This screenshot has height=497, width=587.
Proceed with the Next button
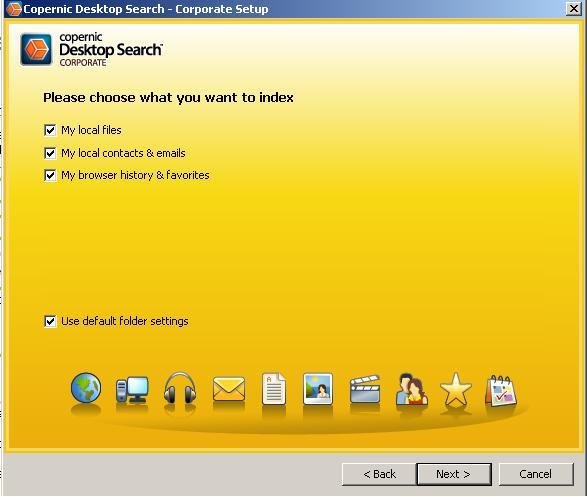point(454,474)
